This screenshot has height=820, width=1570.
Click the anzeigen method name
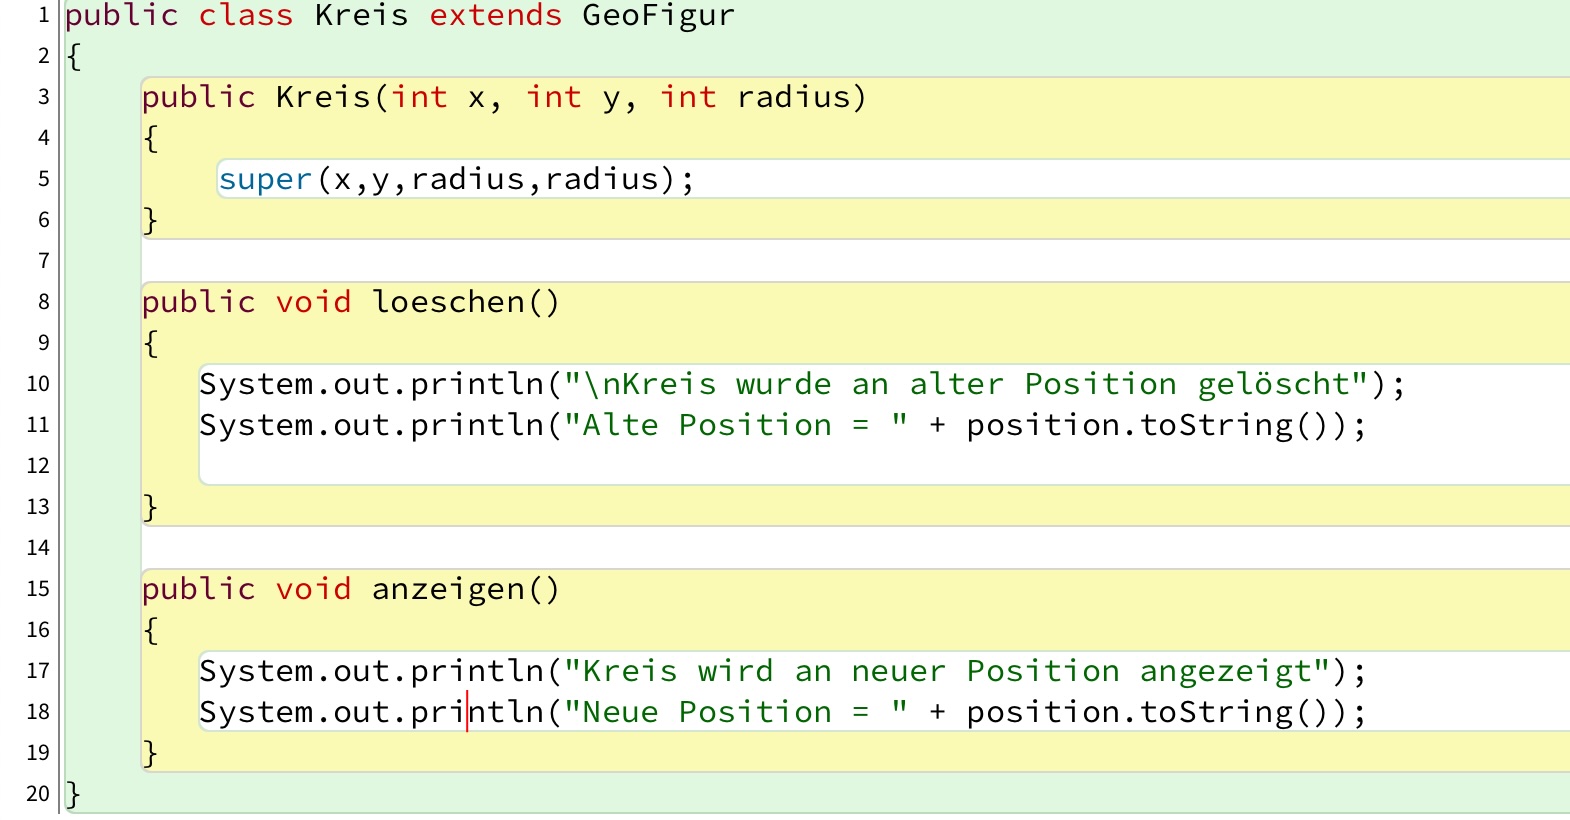coord(448,589)
